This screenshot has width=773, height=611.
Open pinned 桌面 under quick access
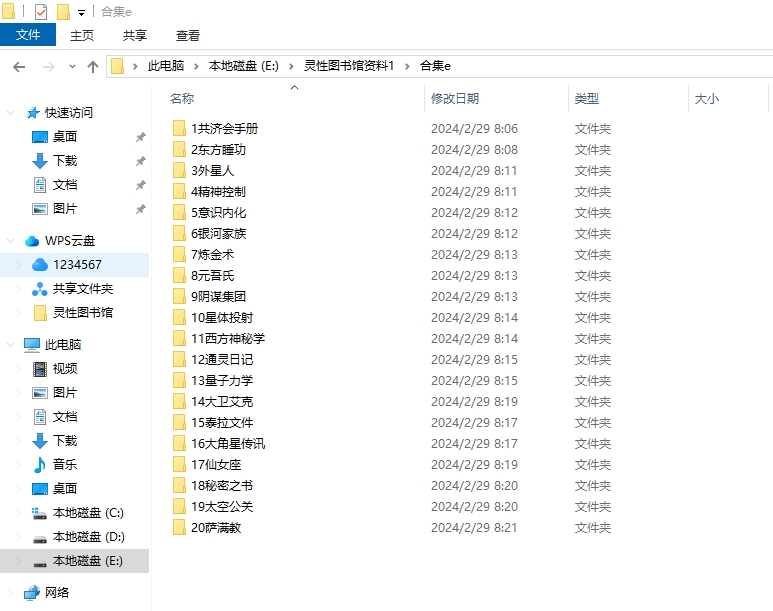pos(65,137)
